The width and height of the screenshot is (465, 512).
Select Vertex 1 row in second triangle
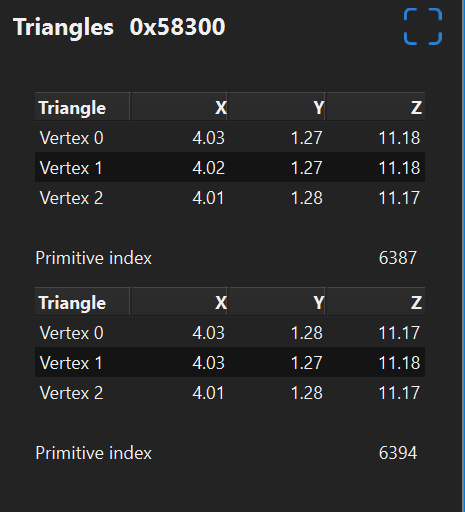tap(230, 362)
